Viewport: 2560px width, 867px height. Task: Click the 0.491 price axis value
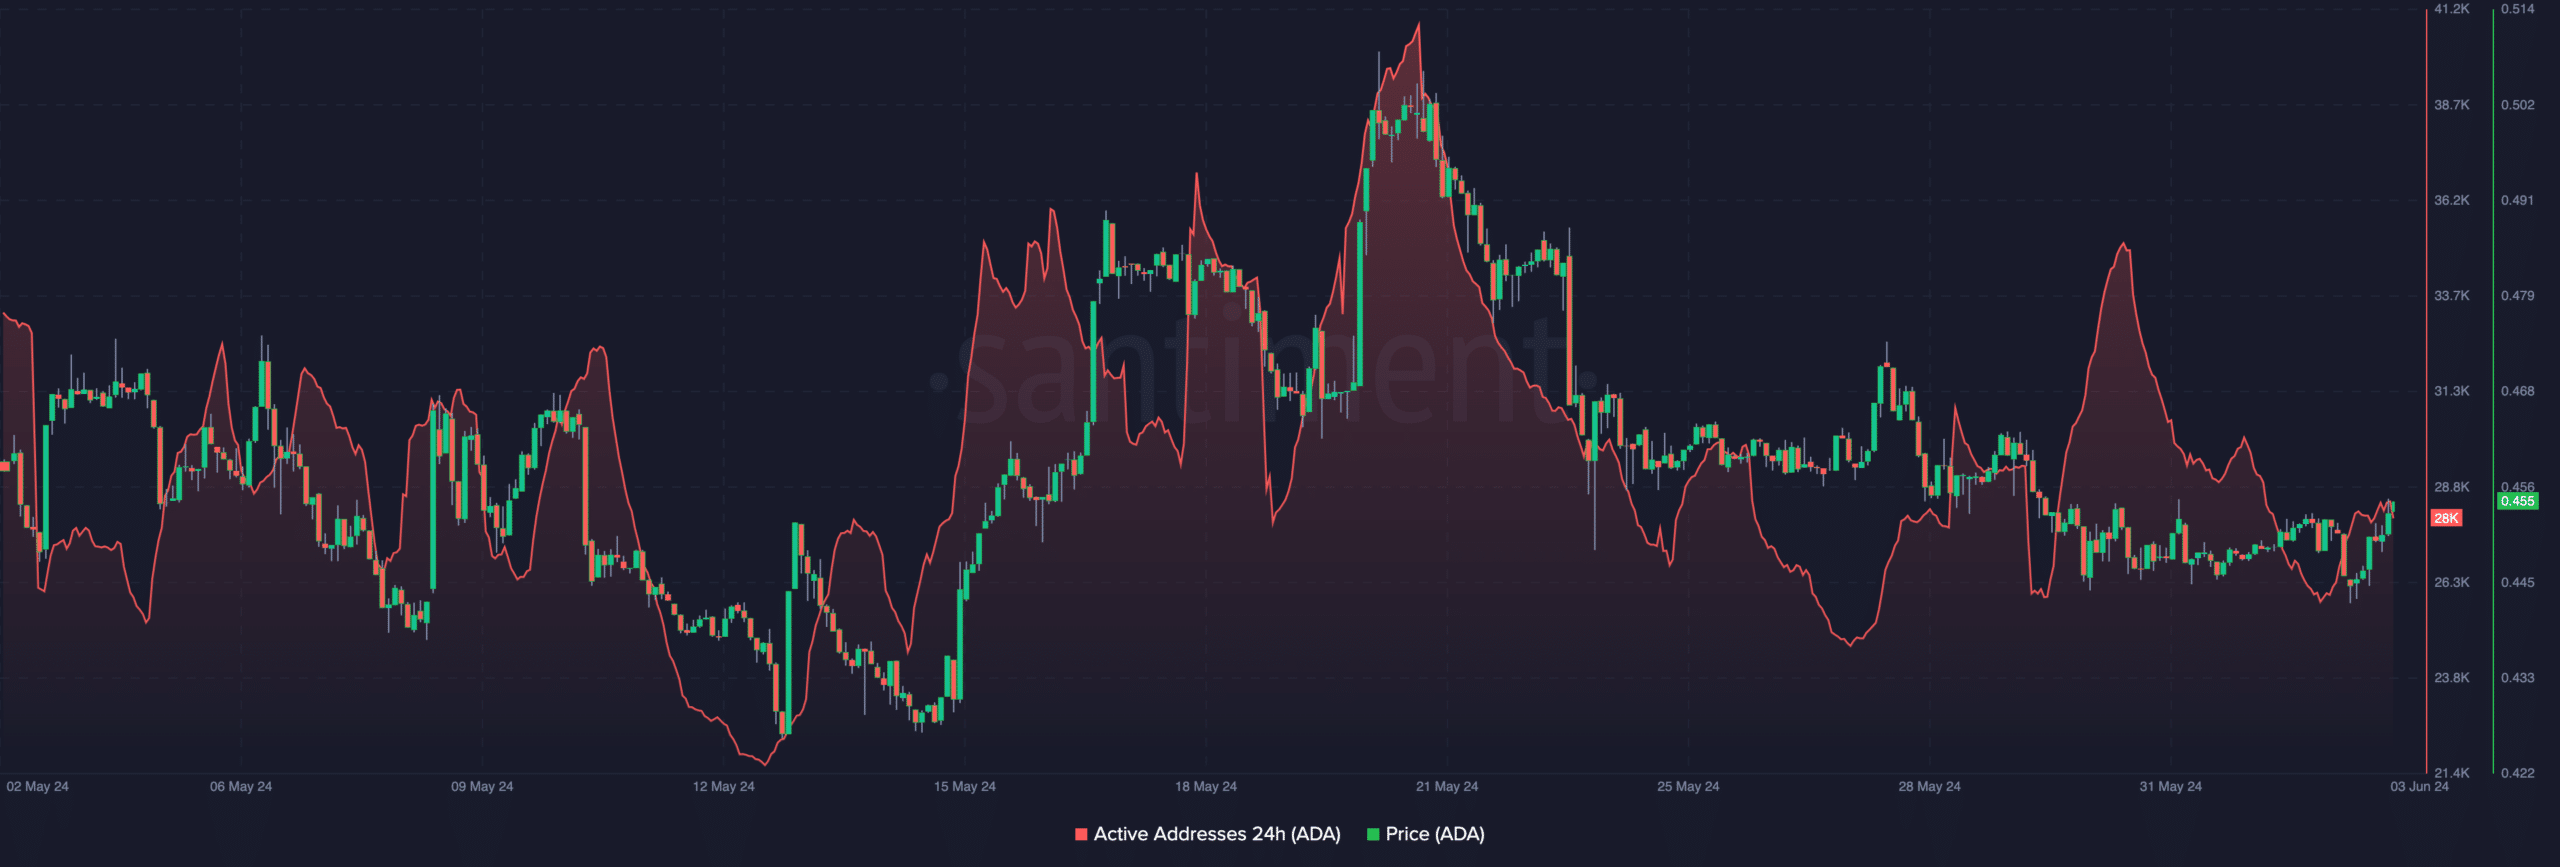[2518, 201]
